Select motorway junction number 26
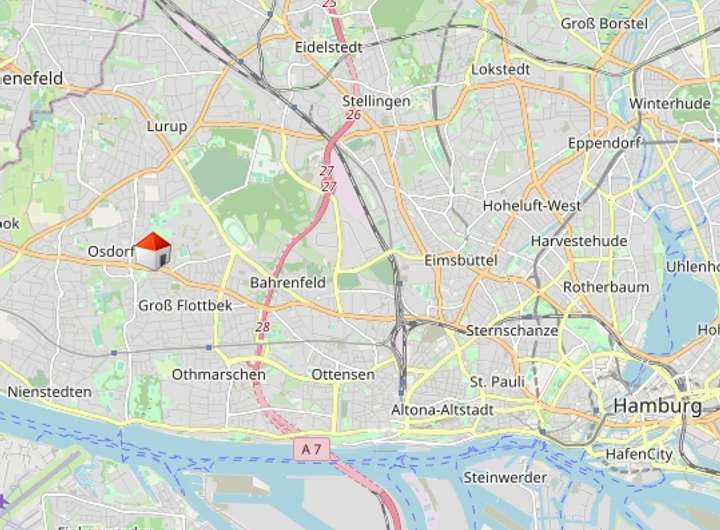Image resolution: width=720 pixels, height=530 pixels. (x=353, y=115)
